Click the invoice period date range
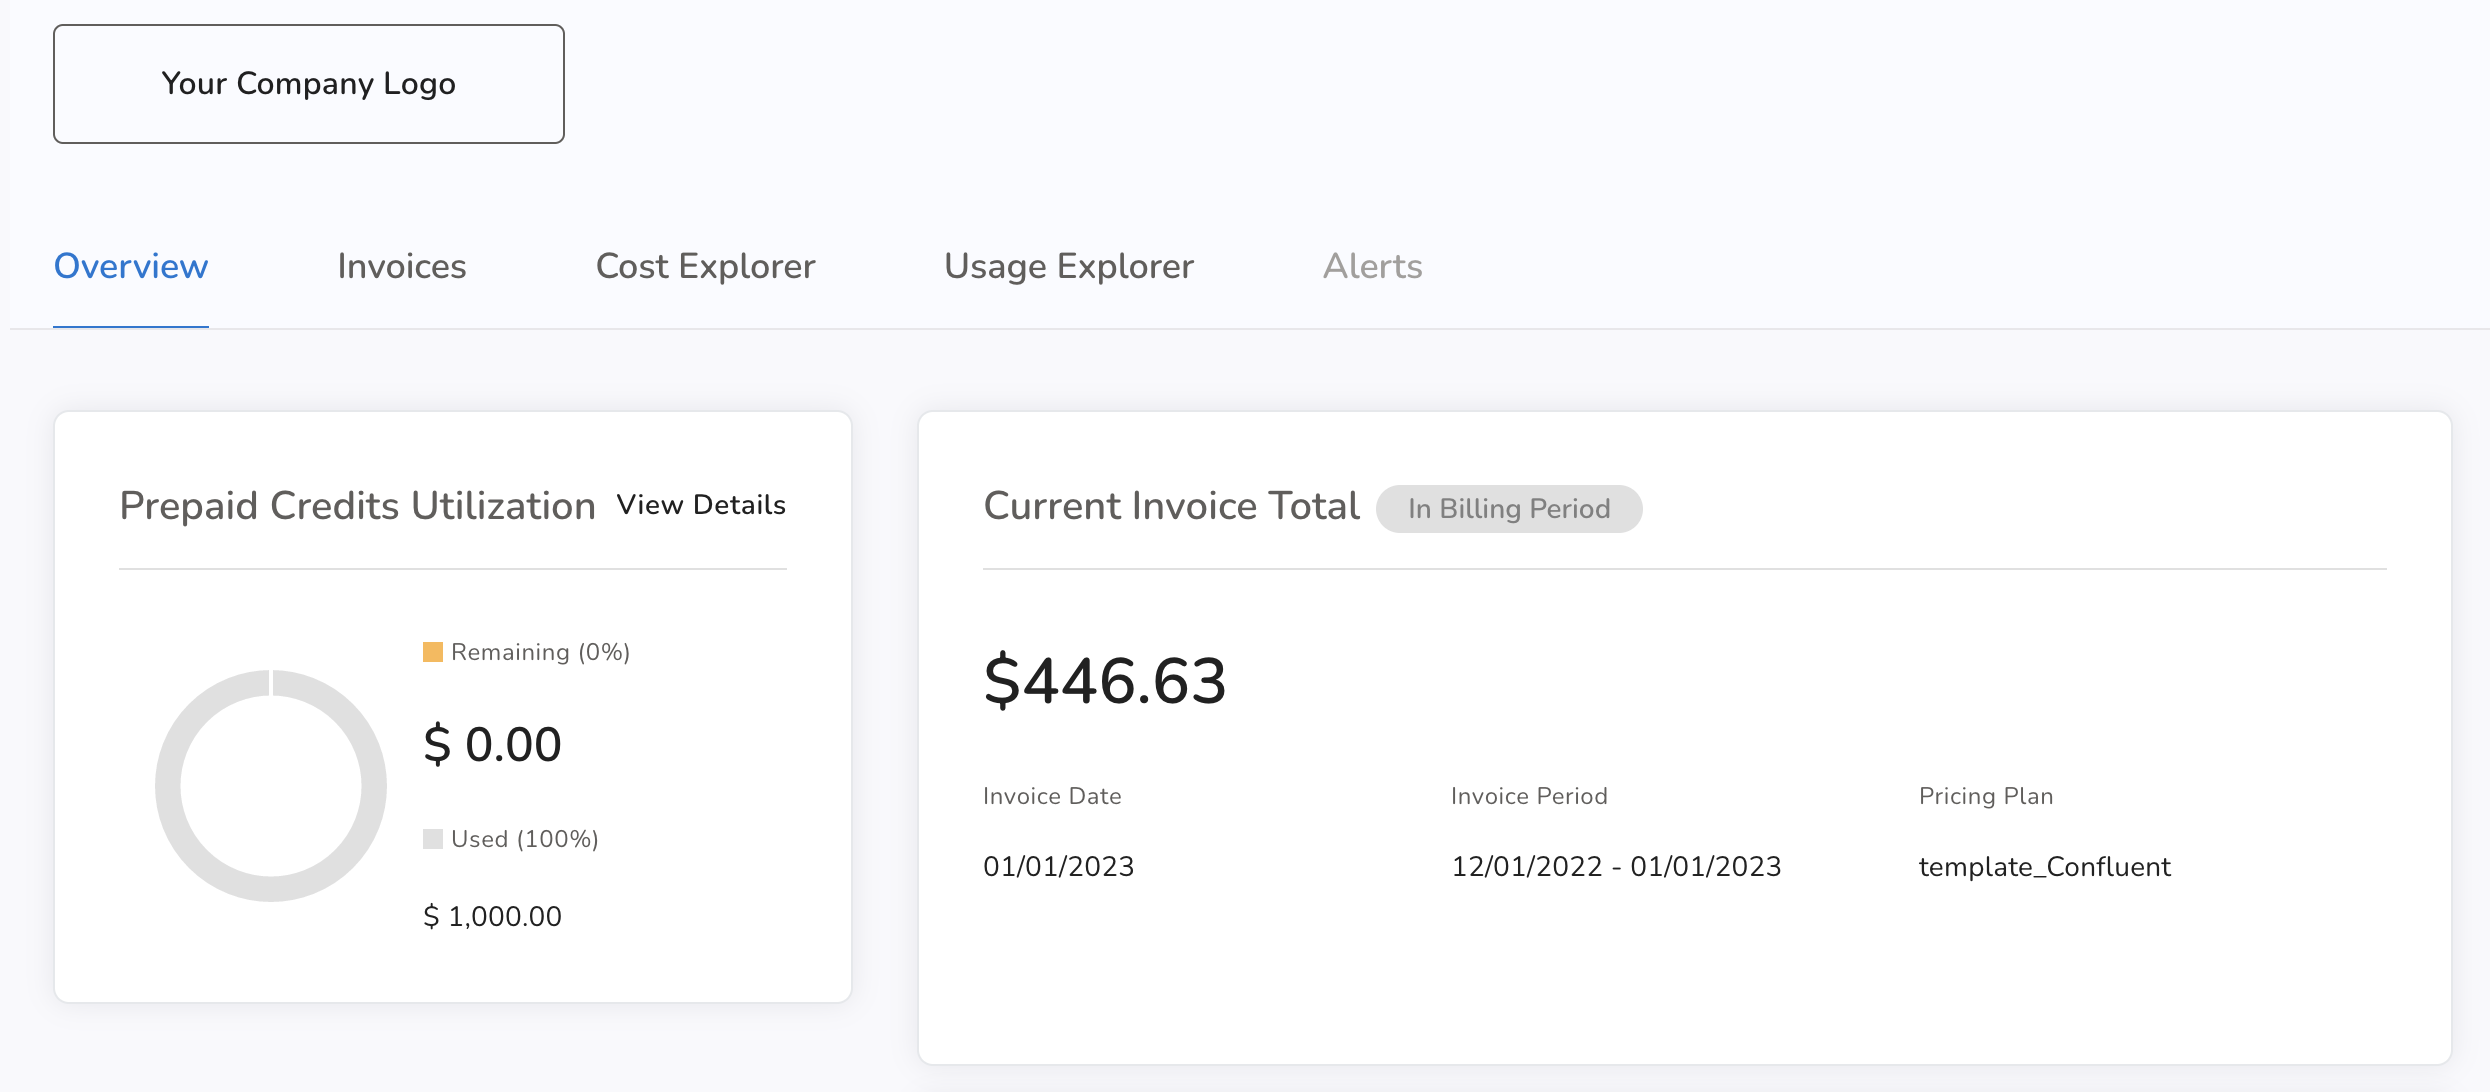The height and width of the screenshot is (1092, 2490). (1616, 867)
